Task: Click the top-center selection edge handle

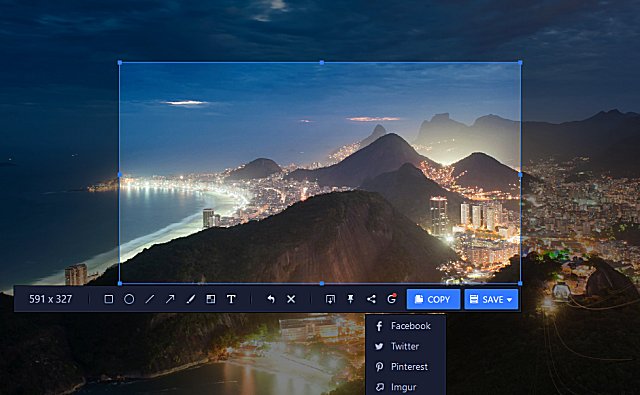Action: (322, 62)
